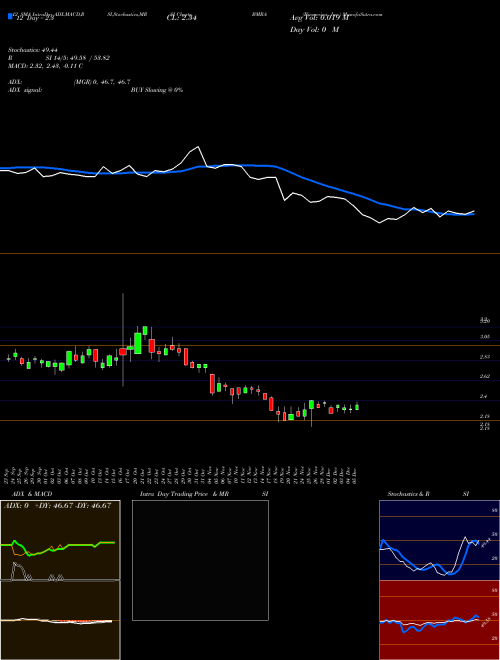Click the 'Stochastics & R' panel title
Screen dimensions: 500x660
(x=408, y=494)
